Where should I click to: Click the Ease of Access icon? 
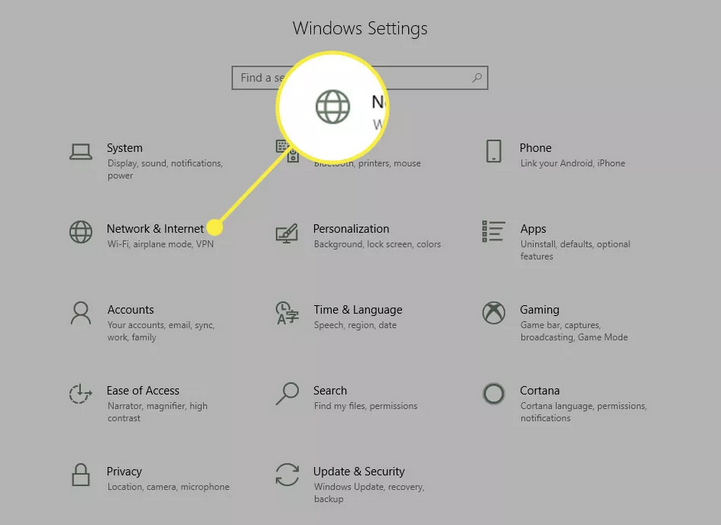point(80,394)
